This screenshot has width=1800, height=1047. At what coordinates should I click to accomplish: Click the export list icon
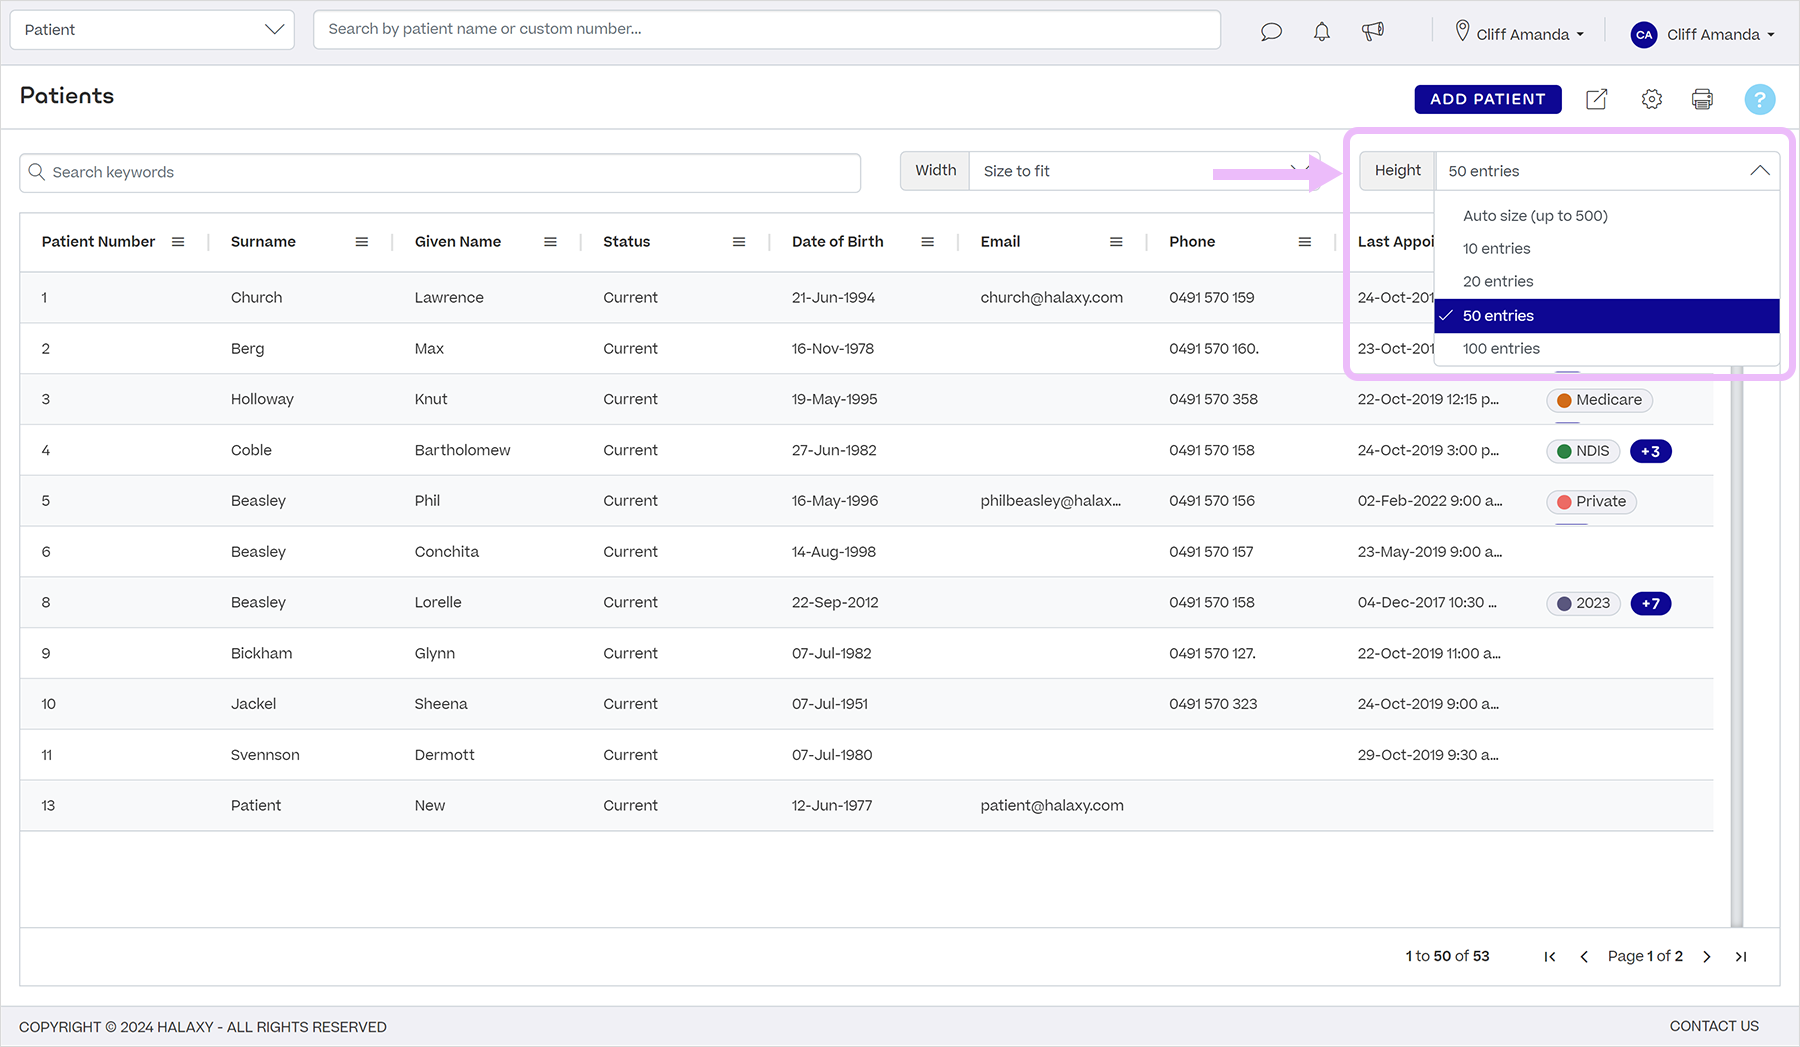point(1597,99)
